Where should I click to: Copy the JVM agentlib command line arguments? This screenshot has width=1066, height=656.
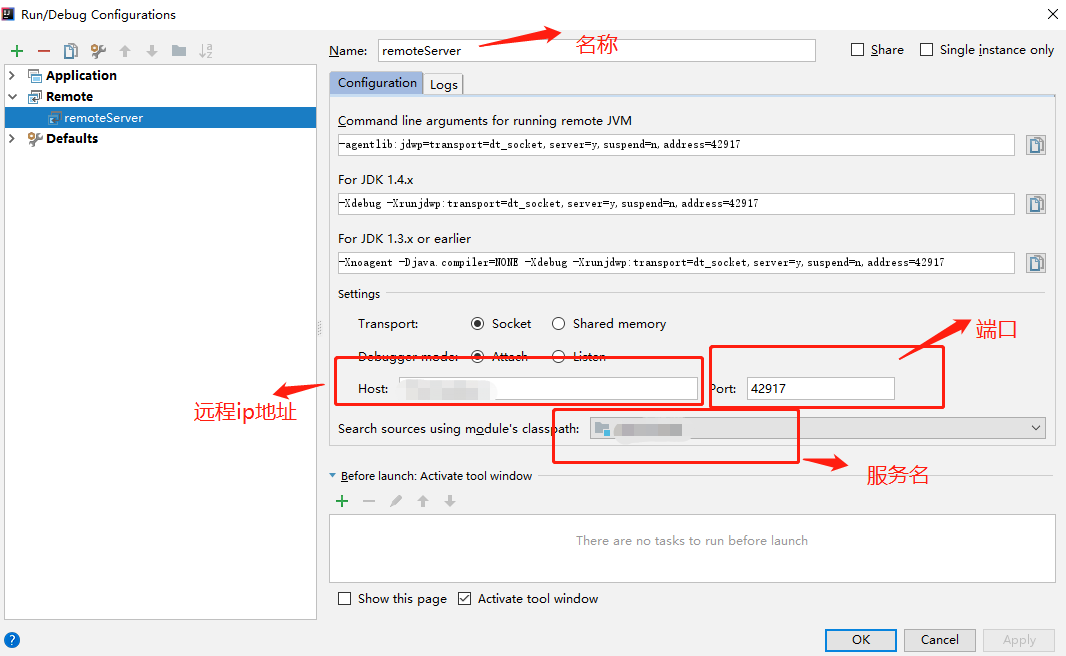1036,145
